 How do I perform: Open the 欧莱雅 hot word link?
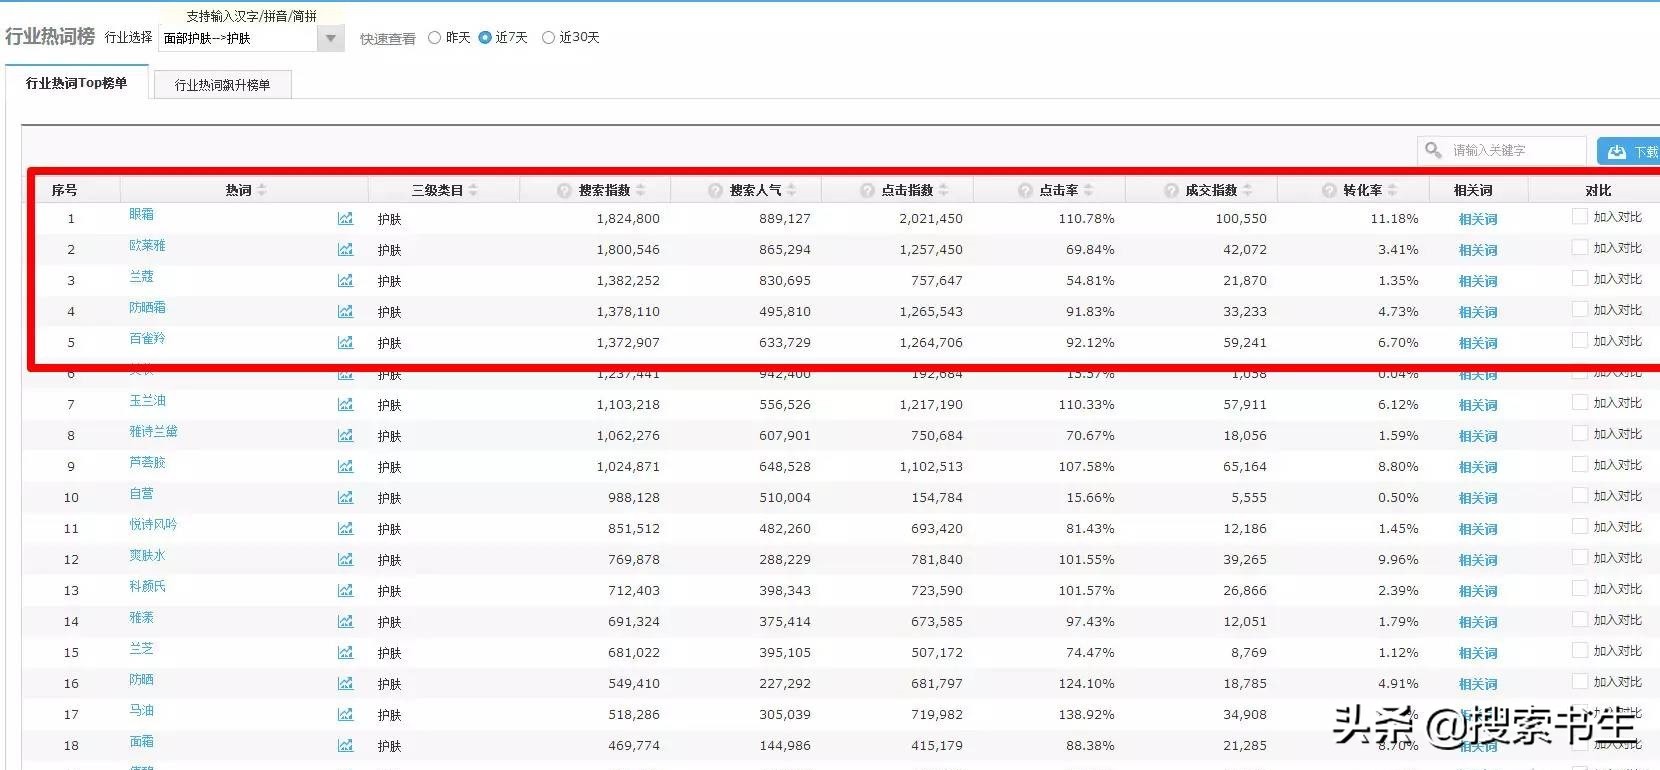pyautogui.click(x=147, y=245)
